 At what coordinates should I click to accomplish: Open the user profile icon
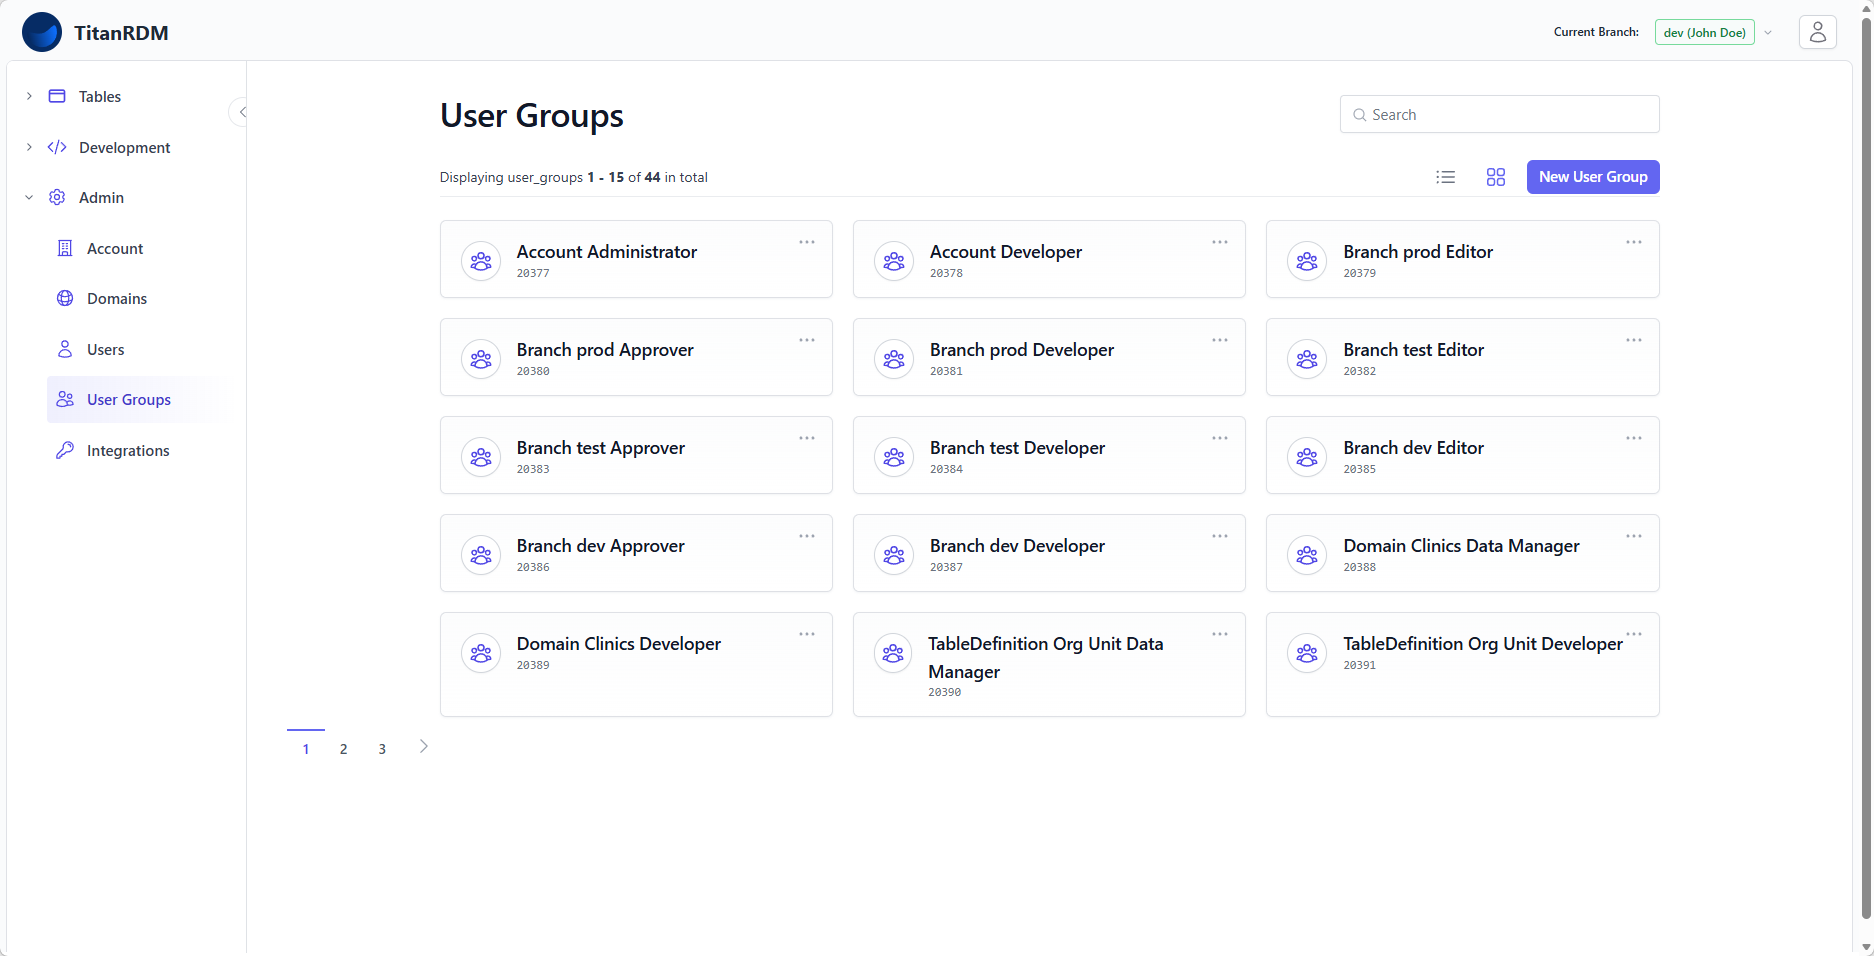(1817, 32)
